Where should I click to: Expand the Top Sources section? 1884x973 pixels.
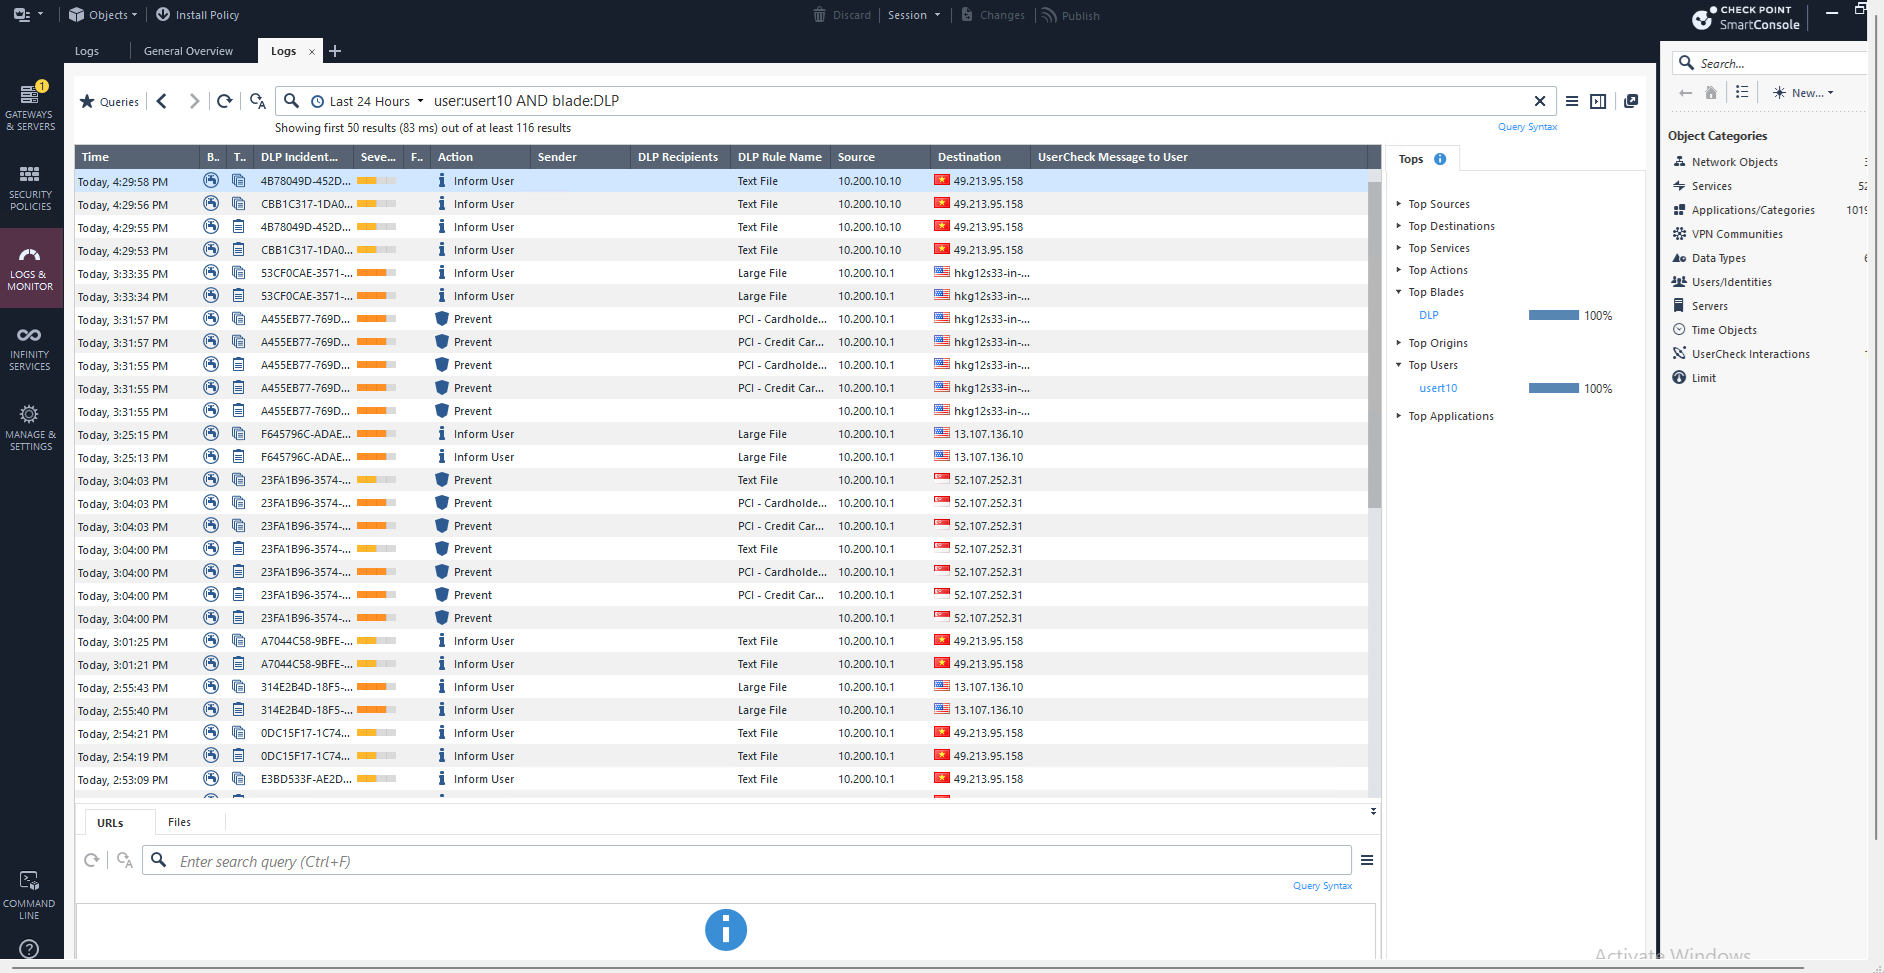click(1399, 203)
